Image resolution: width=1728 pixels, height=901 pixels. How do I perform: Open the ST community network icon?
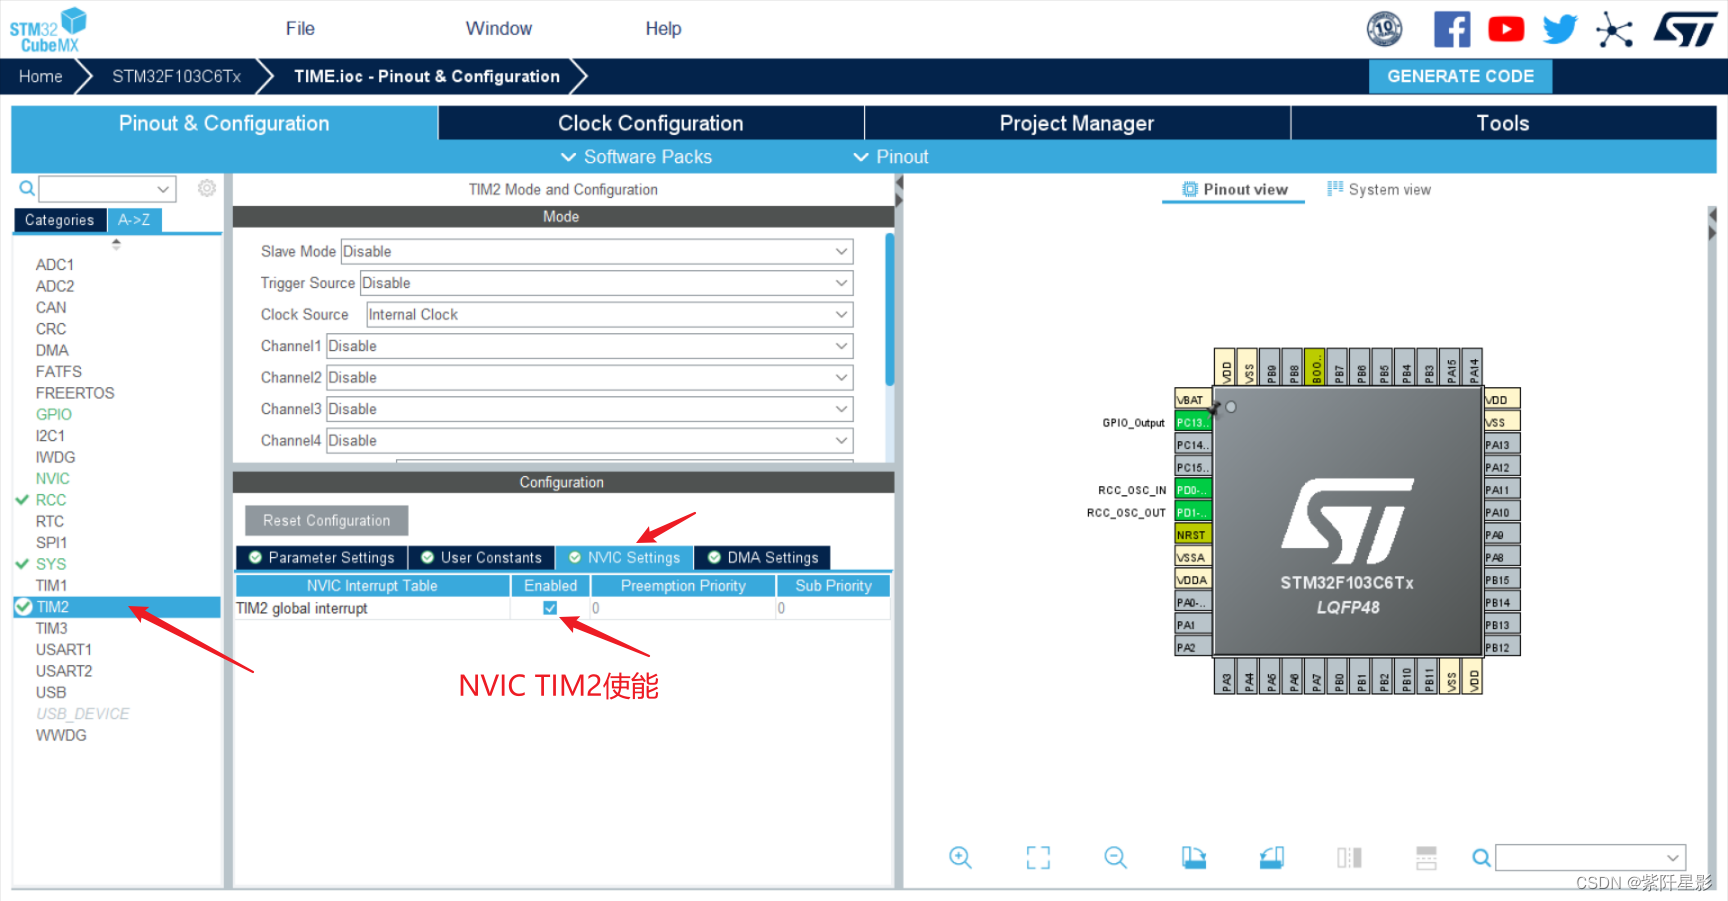1614,30
